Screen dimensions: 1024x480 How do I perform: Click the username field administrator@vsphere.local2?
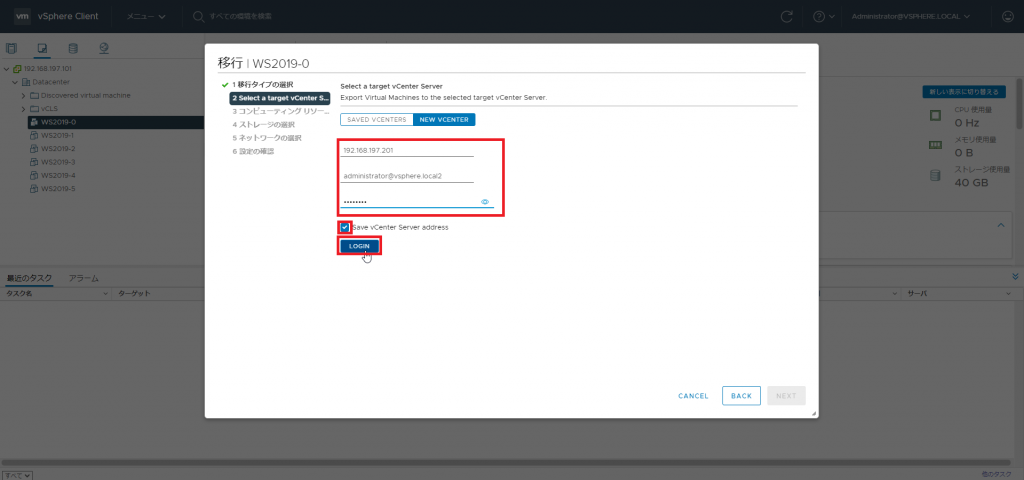(x=407, y=177)
